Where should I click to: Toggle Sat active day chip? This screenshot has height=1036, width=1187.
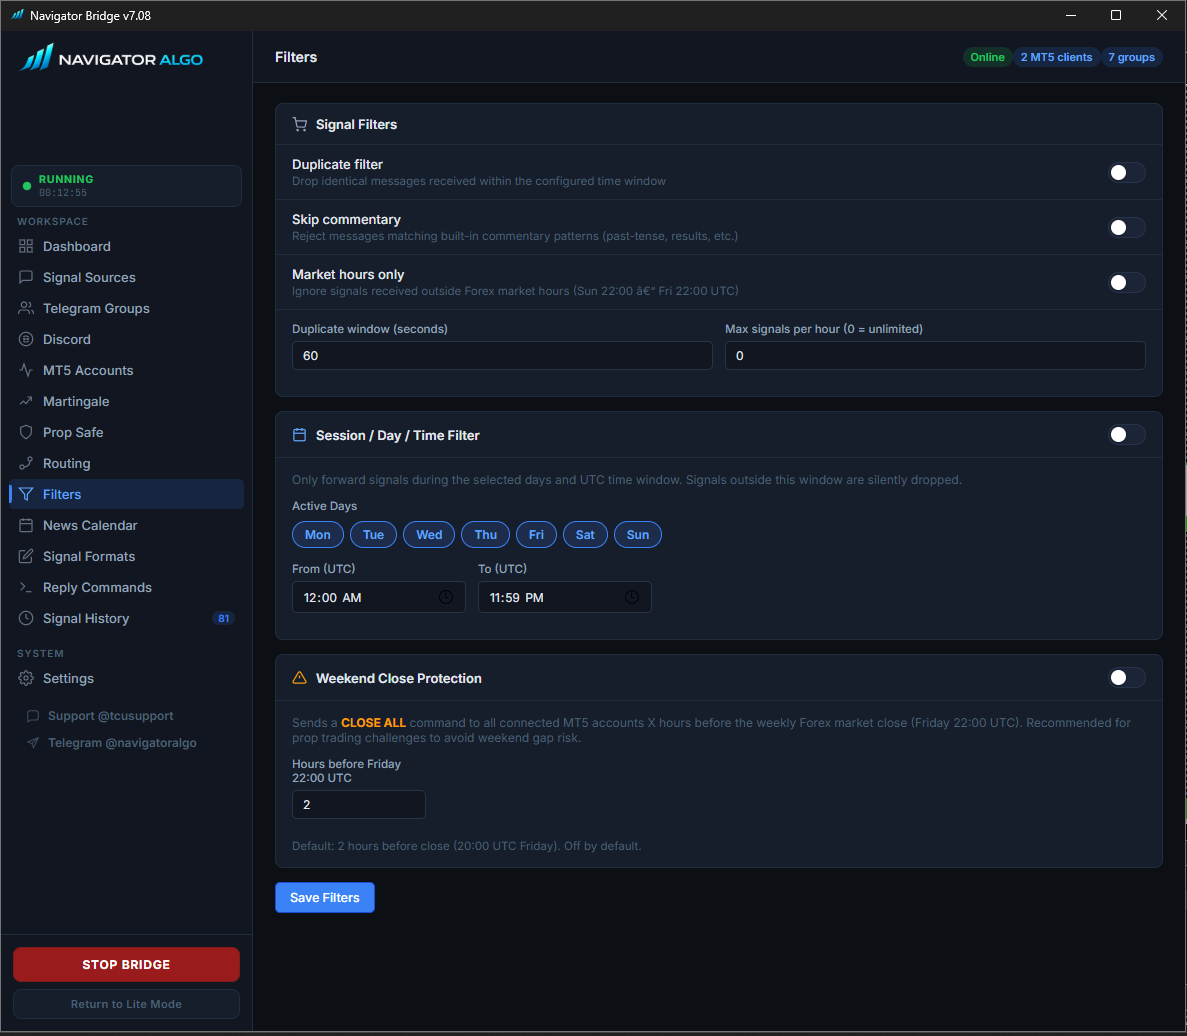(585, 535)
